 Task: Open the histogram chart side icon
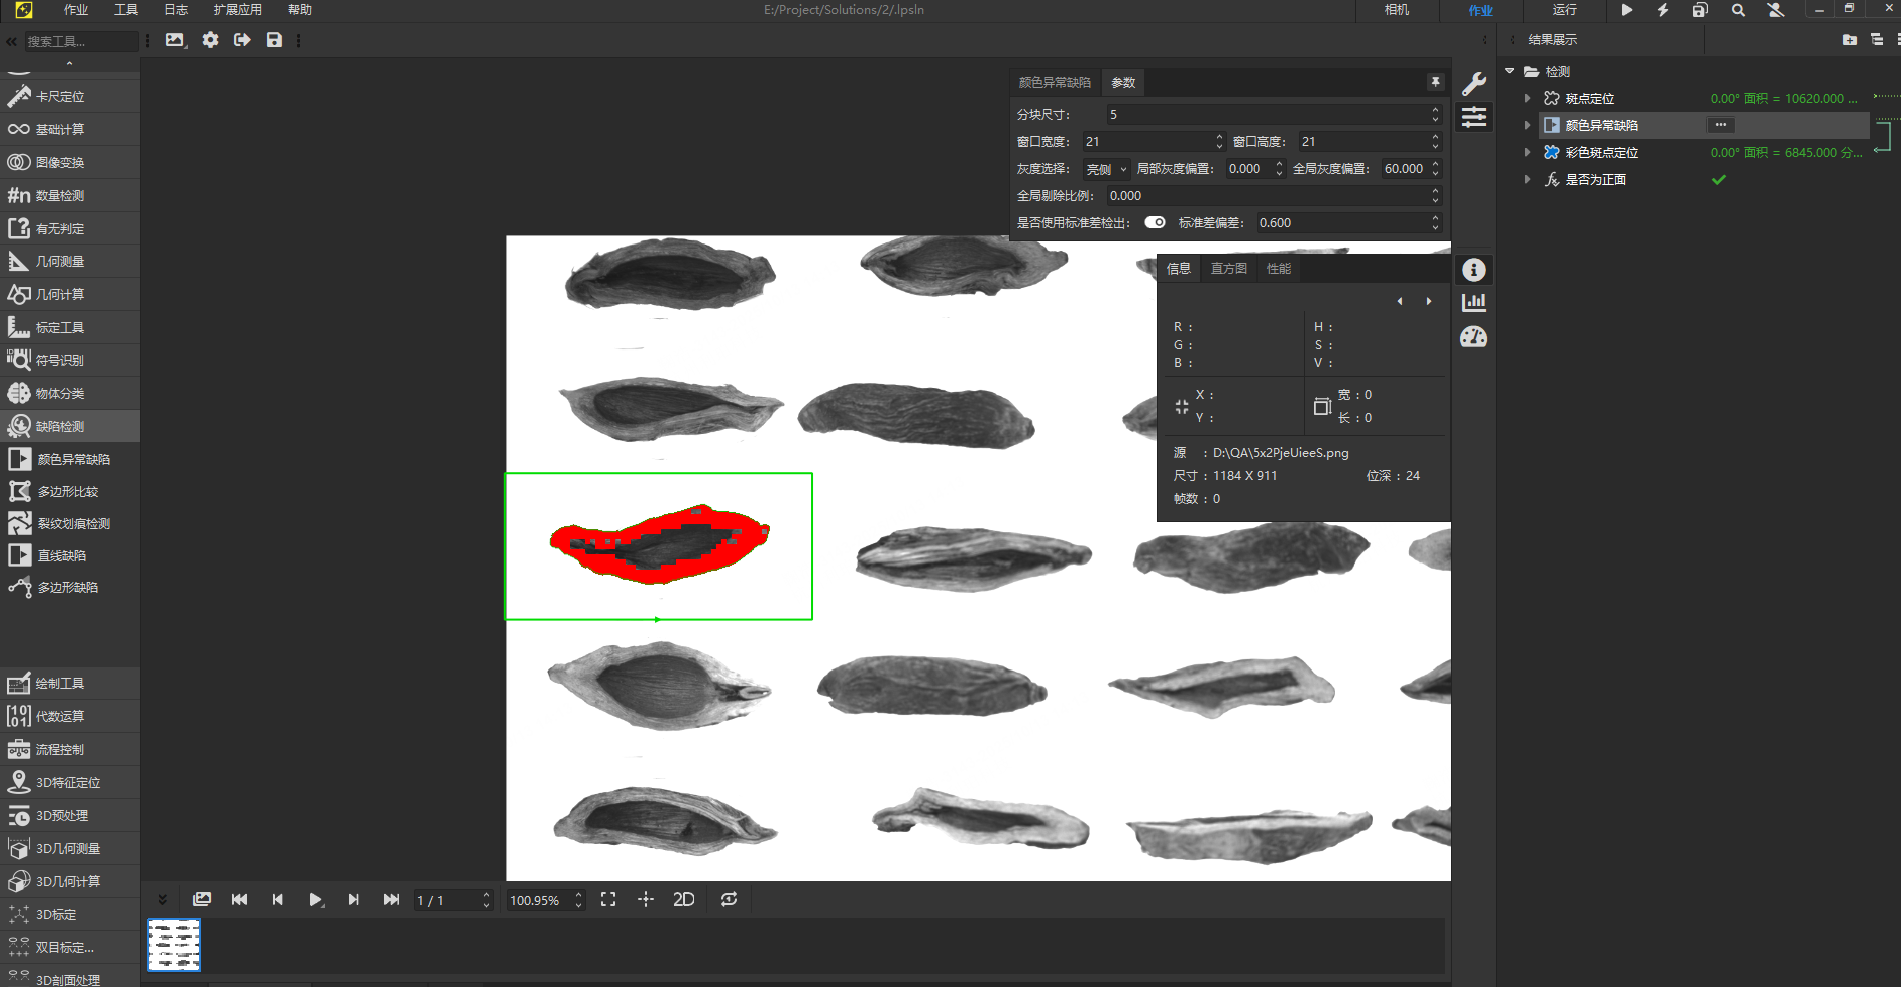coord(1473,303)
